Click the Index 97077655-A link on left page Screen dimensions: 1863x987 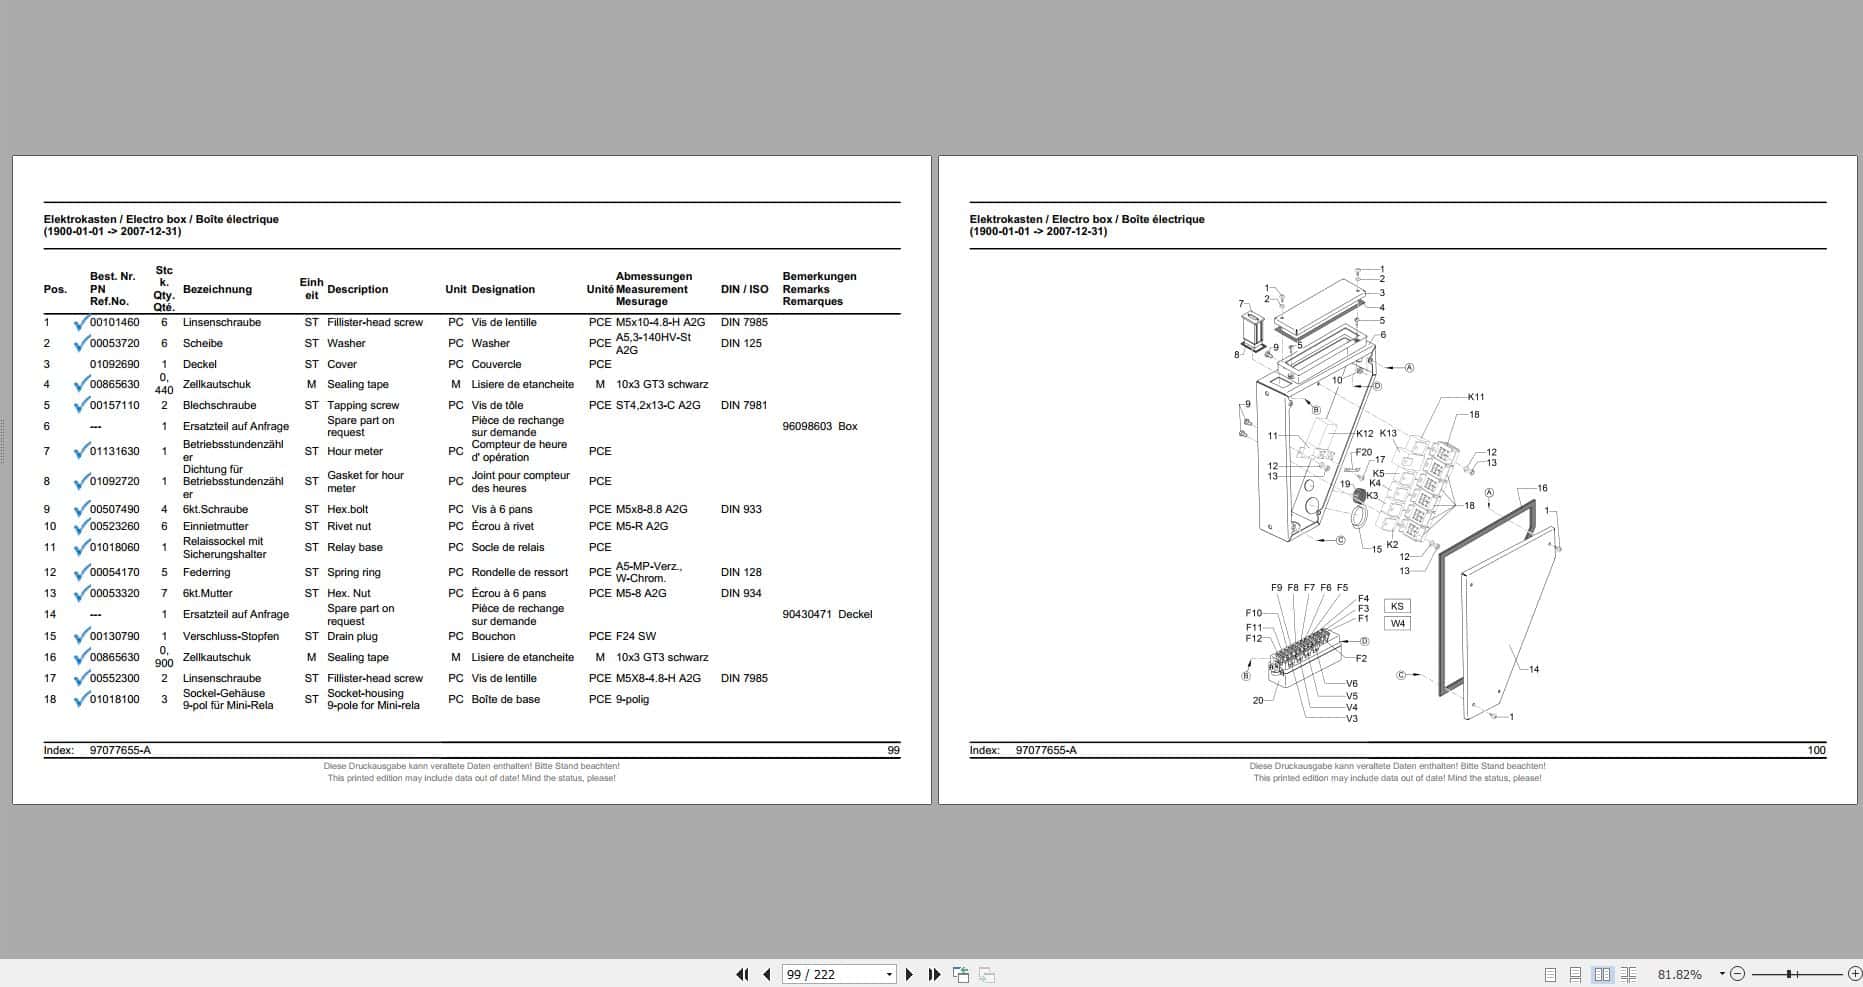pyautogui.click(x=119, y=749)
